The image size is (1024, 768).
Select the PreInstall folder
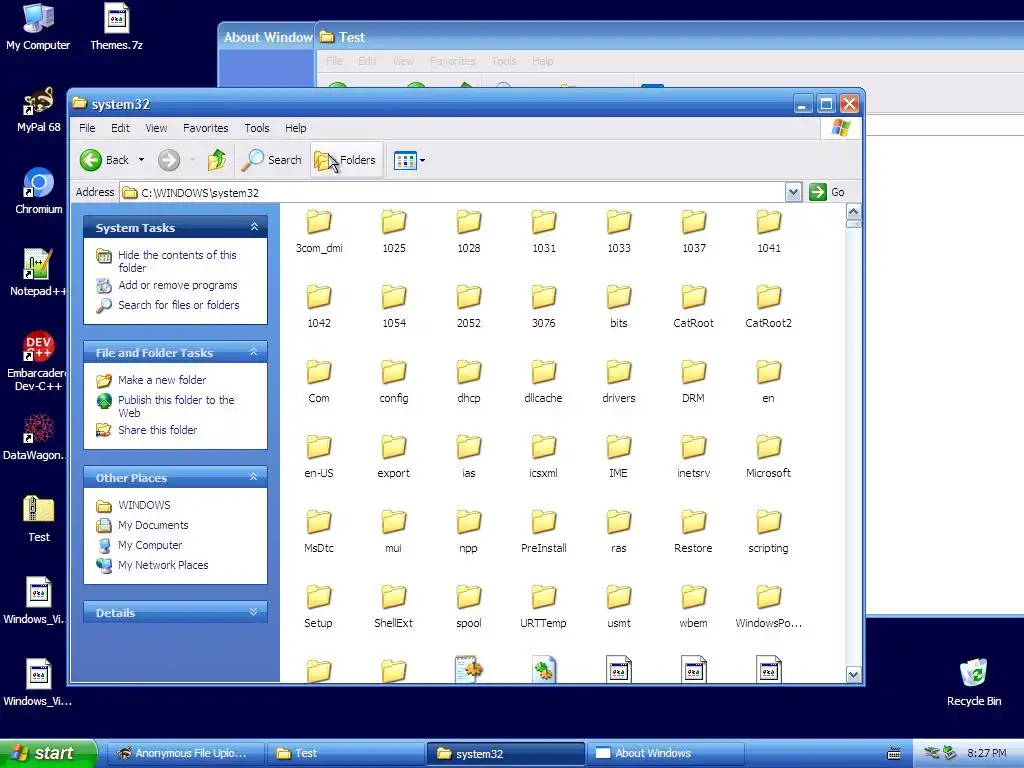[x=543, y=532]
